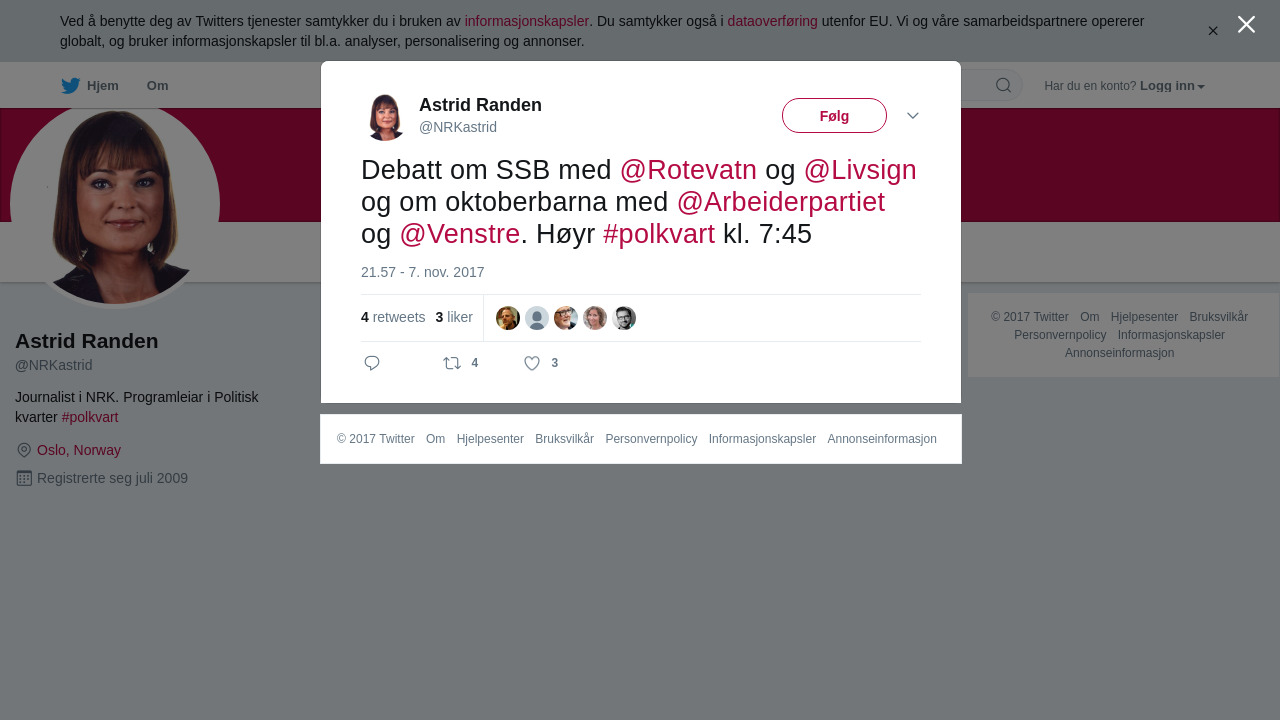Open the informasjonskapsler link in banner
The height and width of the screenshot is (720, 1280).
pos(526,21)
